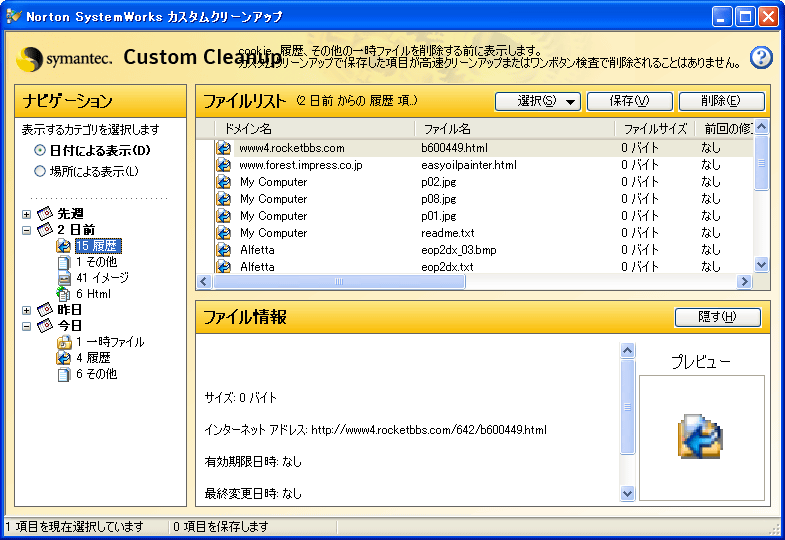Select the 6 Html tree item
This screenshot has height=540, width=785.
94,294
